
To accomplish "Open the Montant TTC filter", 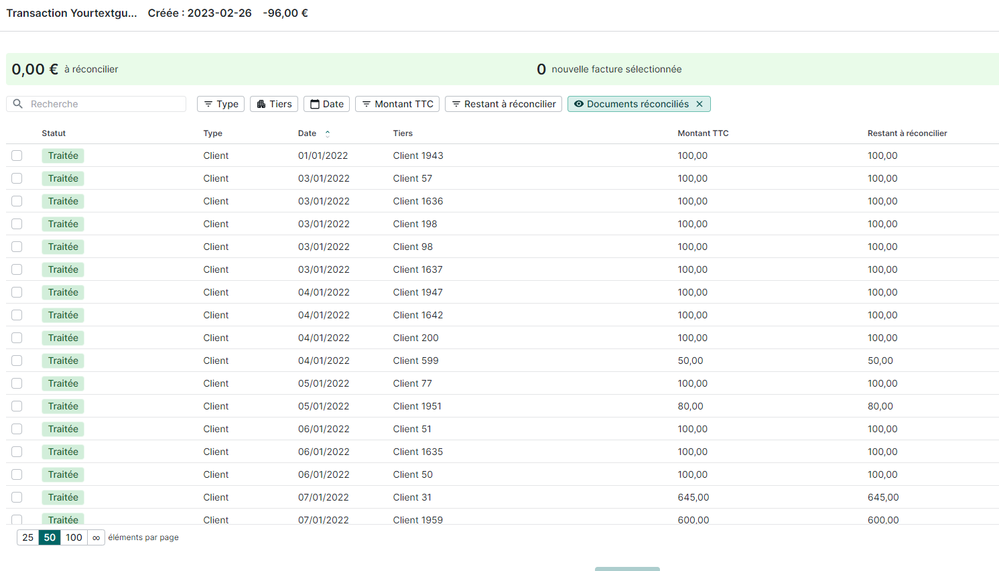I will [x=396, y=104].
